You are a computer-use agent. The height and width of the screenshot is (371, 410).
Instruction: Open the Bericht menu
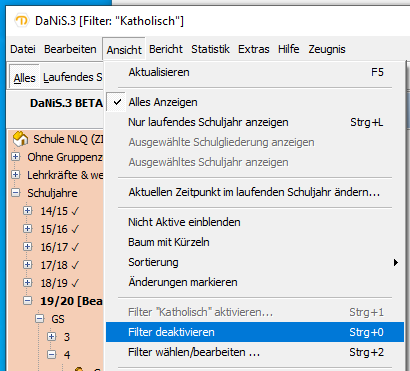click(166, 49)
